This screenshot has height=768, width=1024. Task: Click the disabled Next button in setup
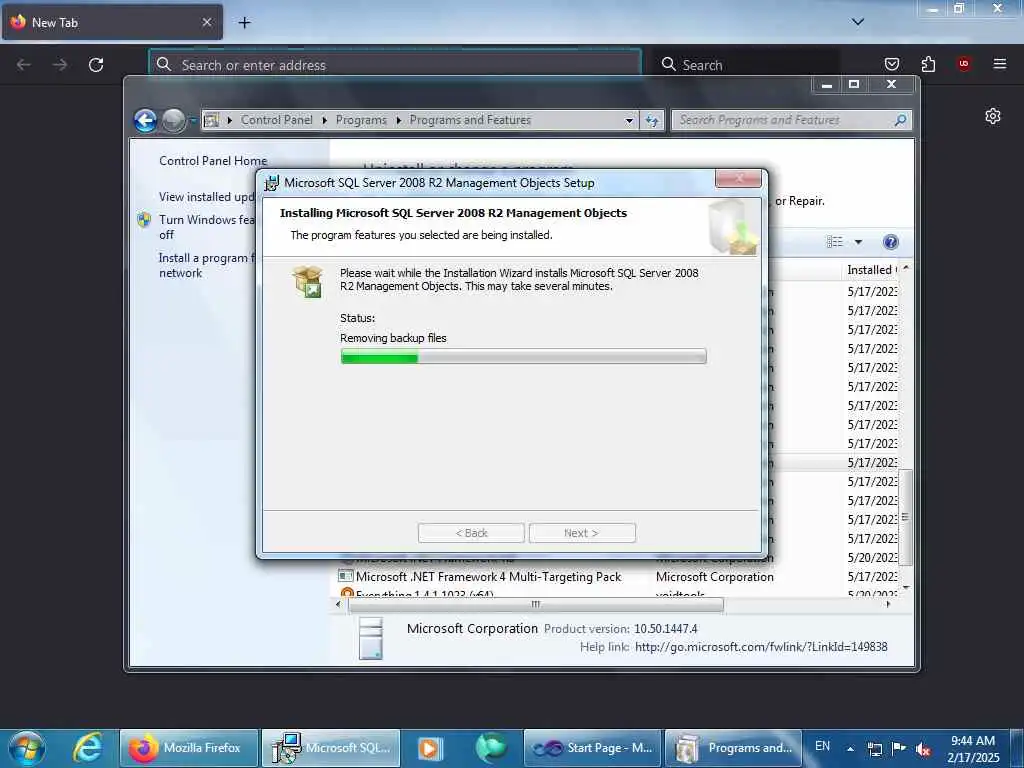tap(582, 533)
